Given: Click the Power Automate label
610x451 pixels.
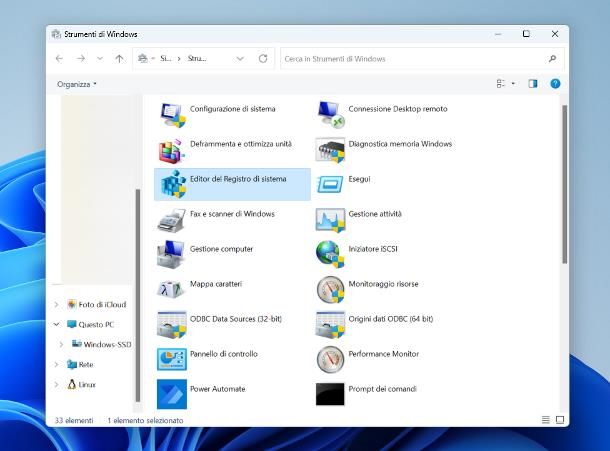Looking at the screenshot, I should coord(217,389).
